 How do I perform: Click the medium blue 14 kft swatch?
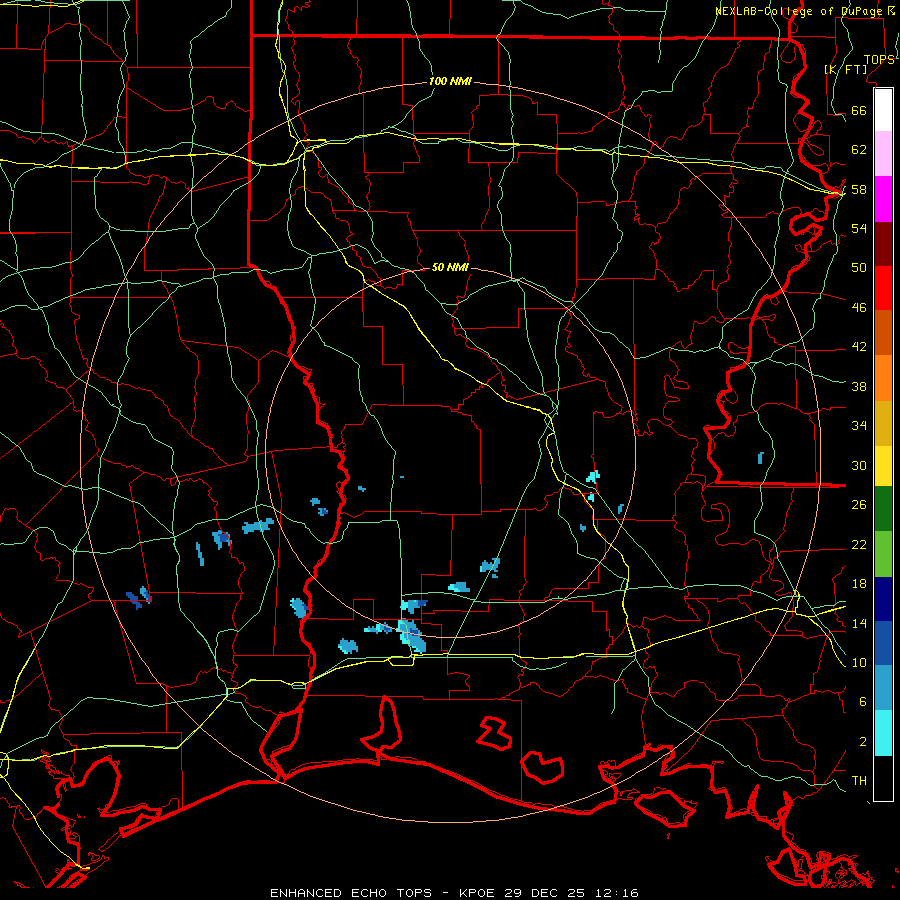coord(883,643)
